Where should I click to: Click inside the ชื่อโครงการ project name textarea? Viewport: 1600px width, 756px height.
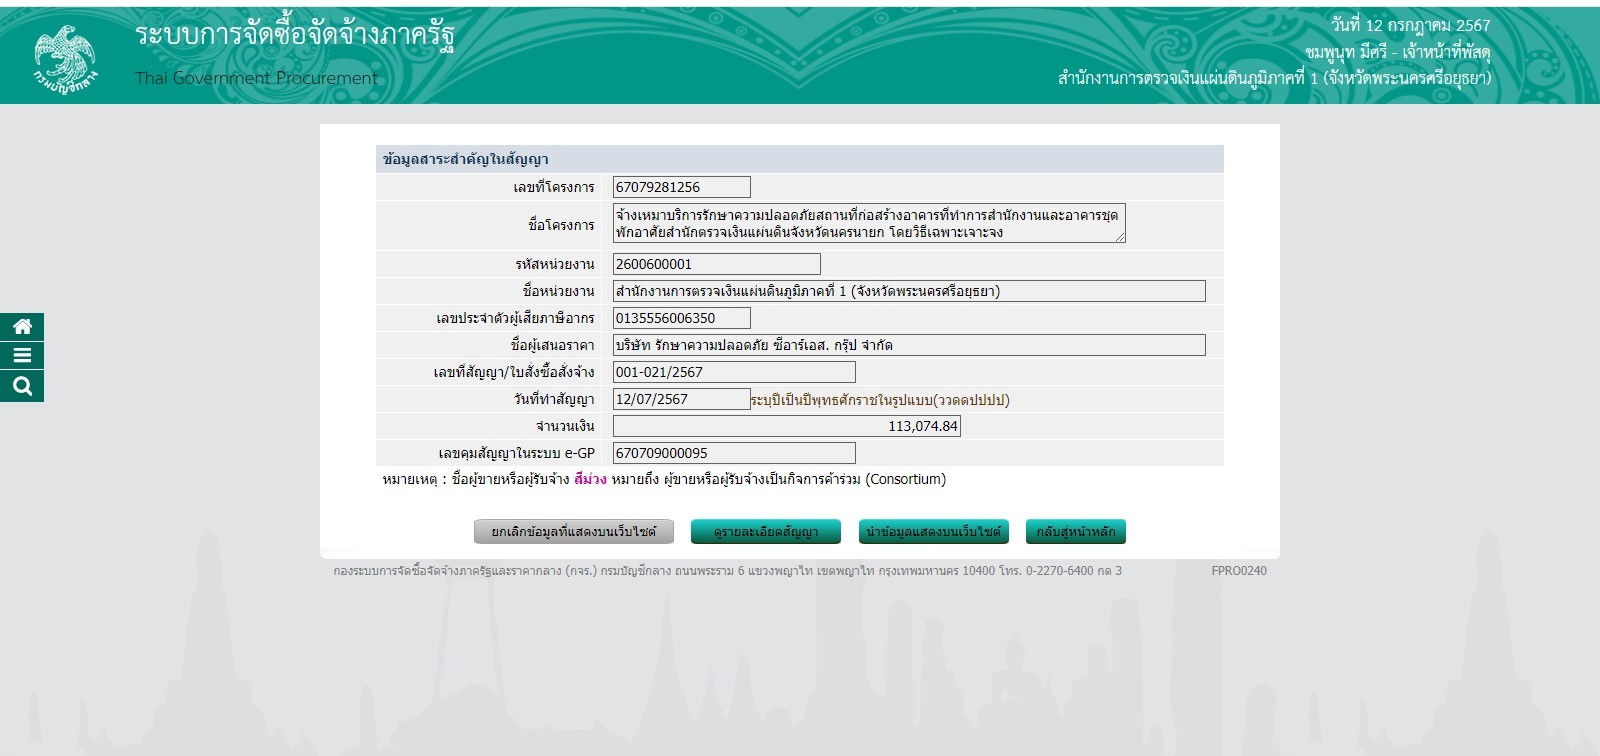(868, 223)
